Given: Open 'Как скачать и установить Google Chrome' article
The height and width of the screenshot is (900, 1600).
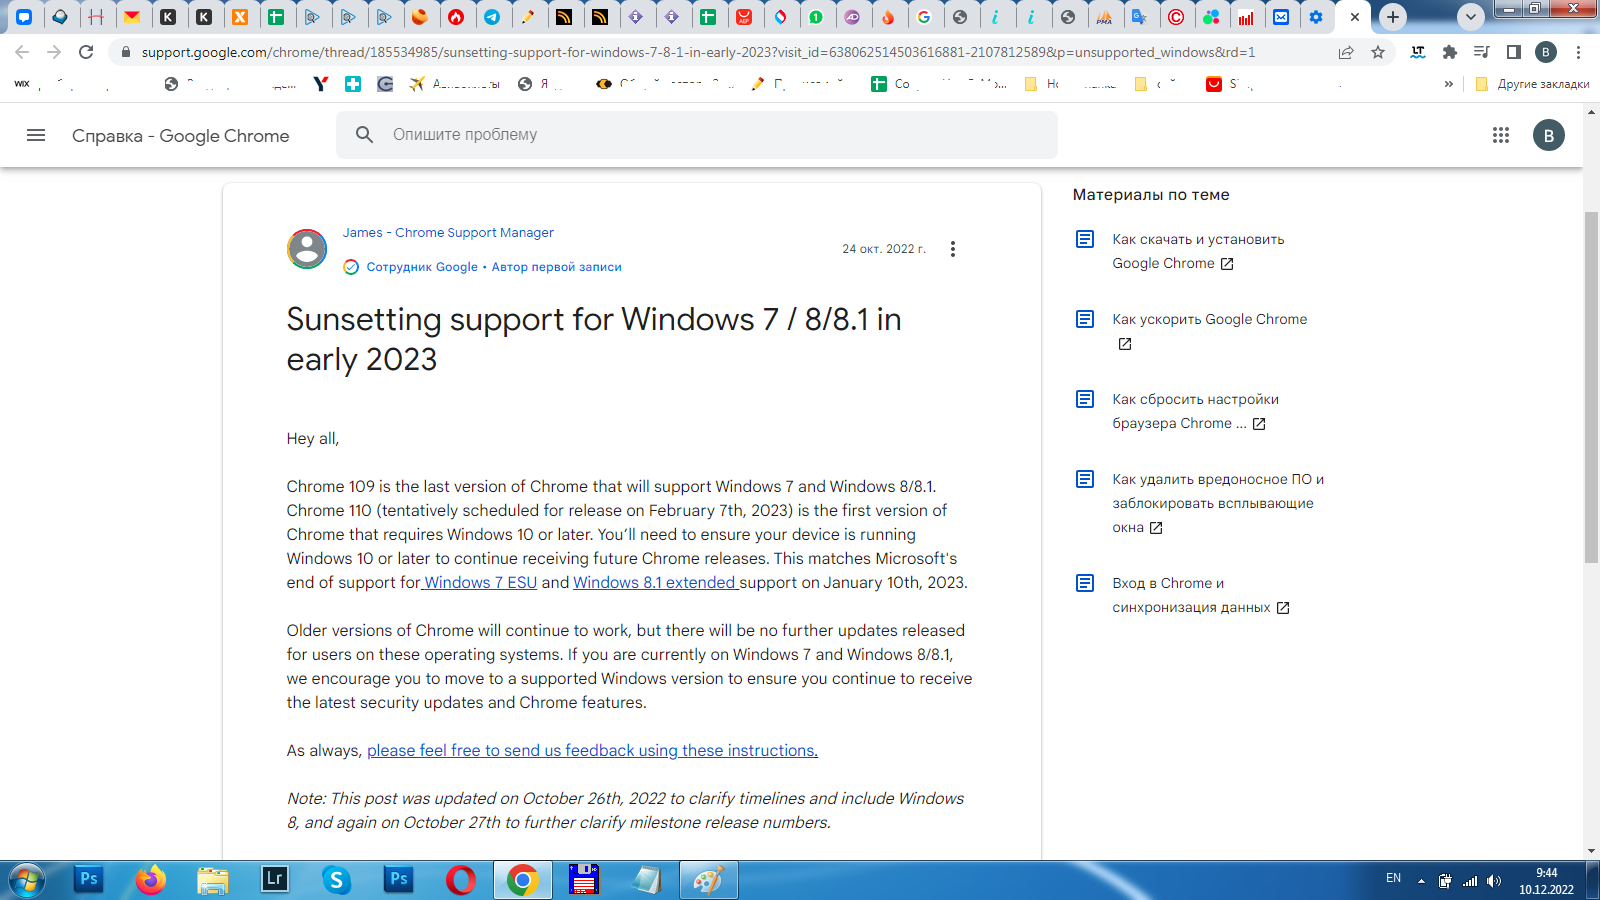Looking at the screenshot, I should 1198,251.
